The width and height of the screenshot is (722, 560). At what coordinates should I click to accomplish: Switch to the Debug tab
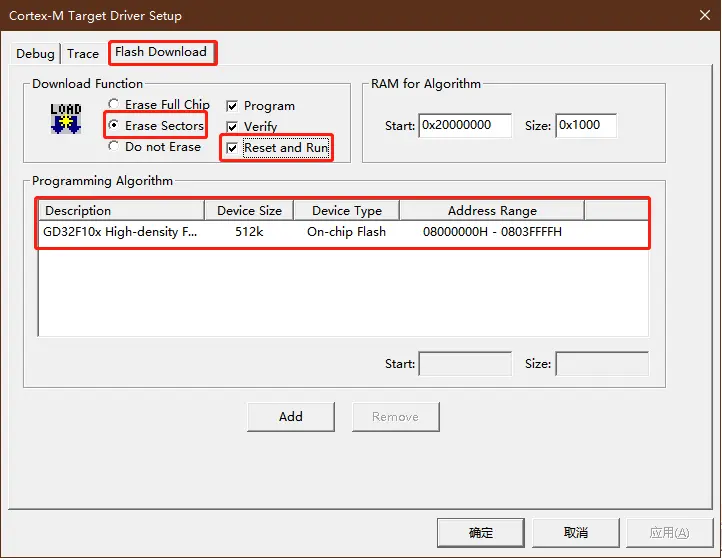pos(35,54)
